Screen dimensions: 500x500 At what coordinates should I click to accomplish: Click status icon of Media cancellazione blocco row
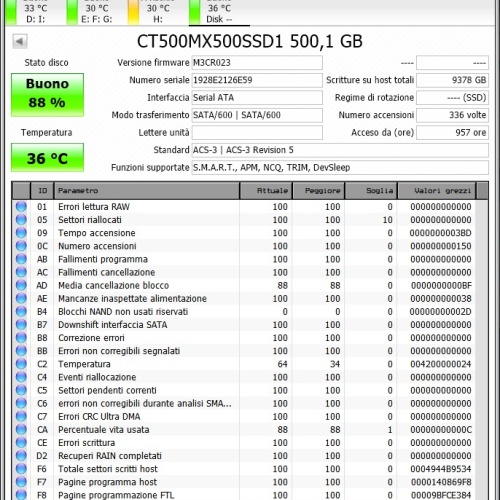tap(21, 285)
